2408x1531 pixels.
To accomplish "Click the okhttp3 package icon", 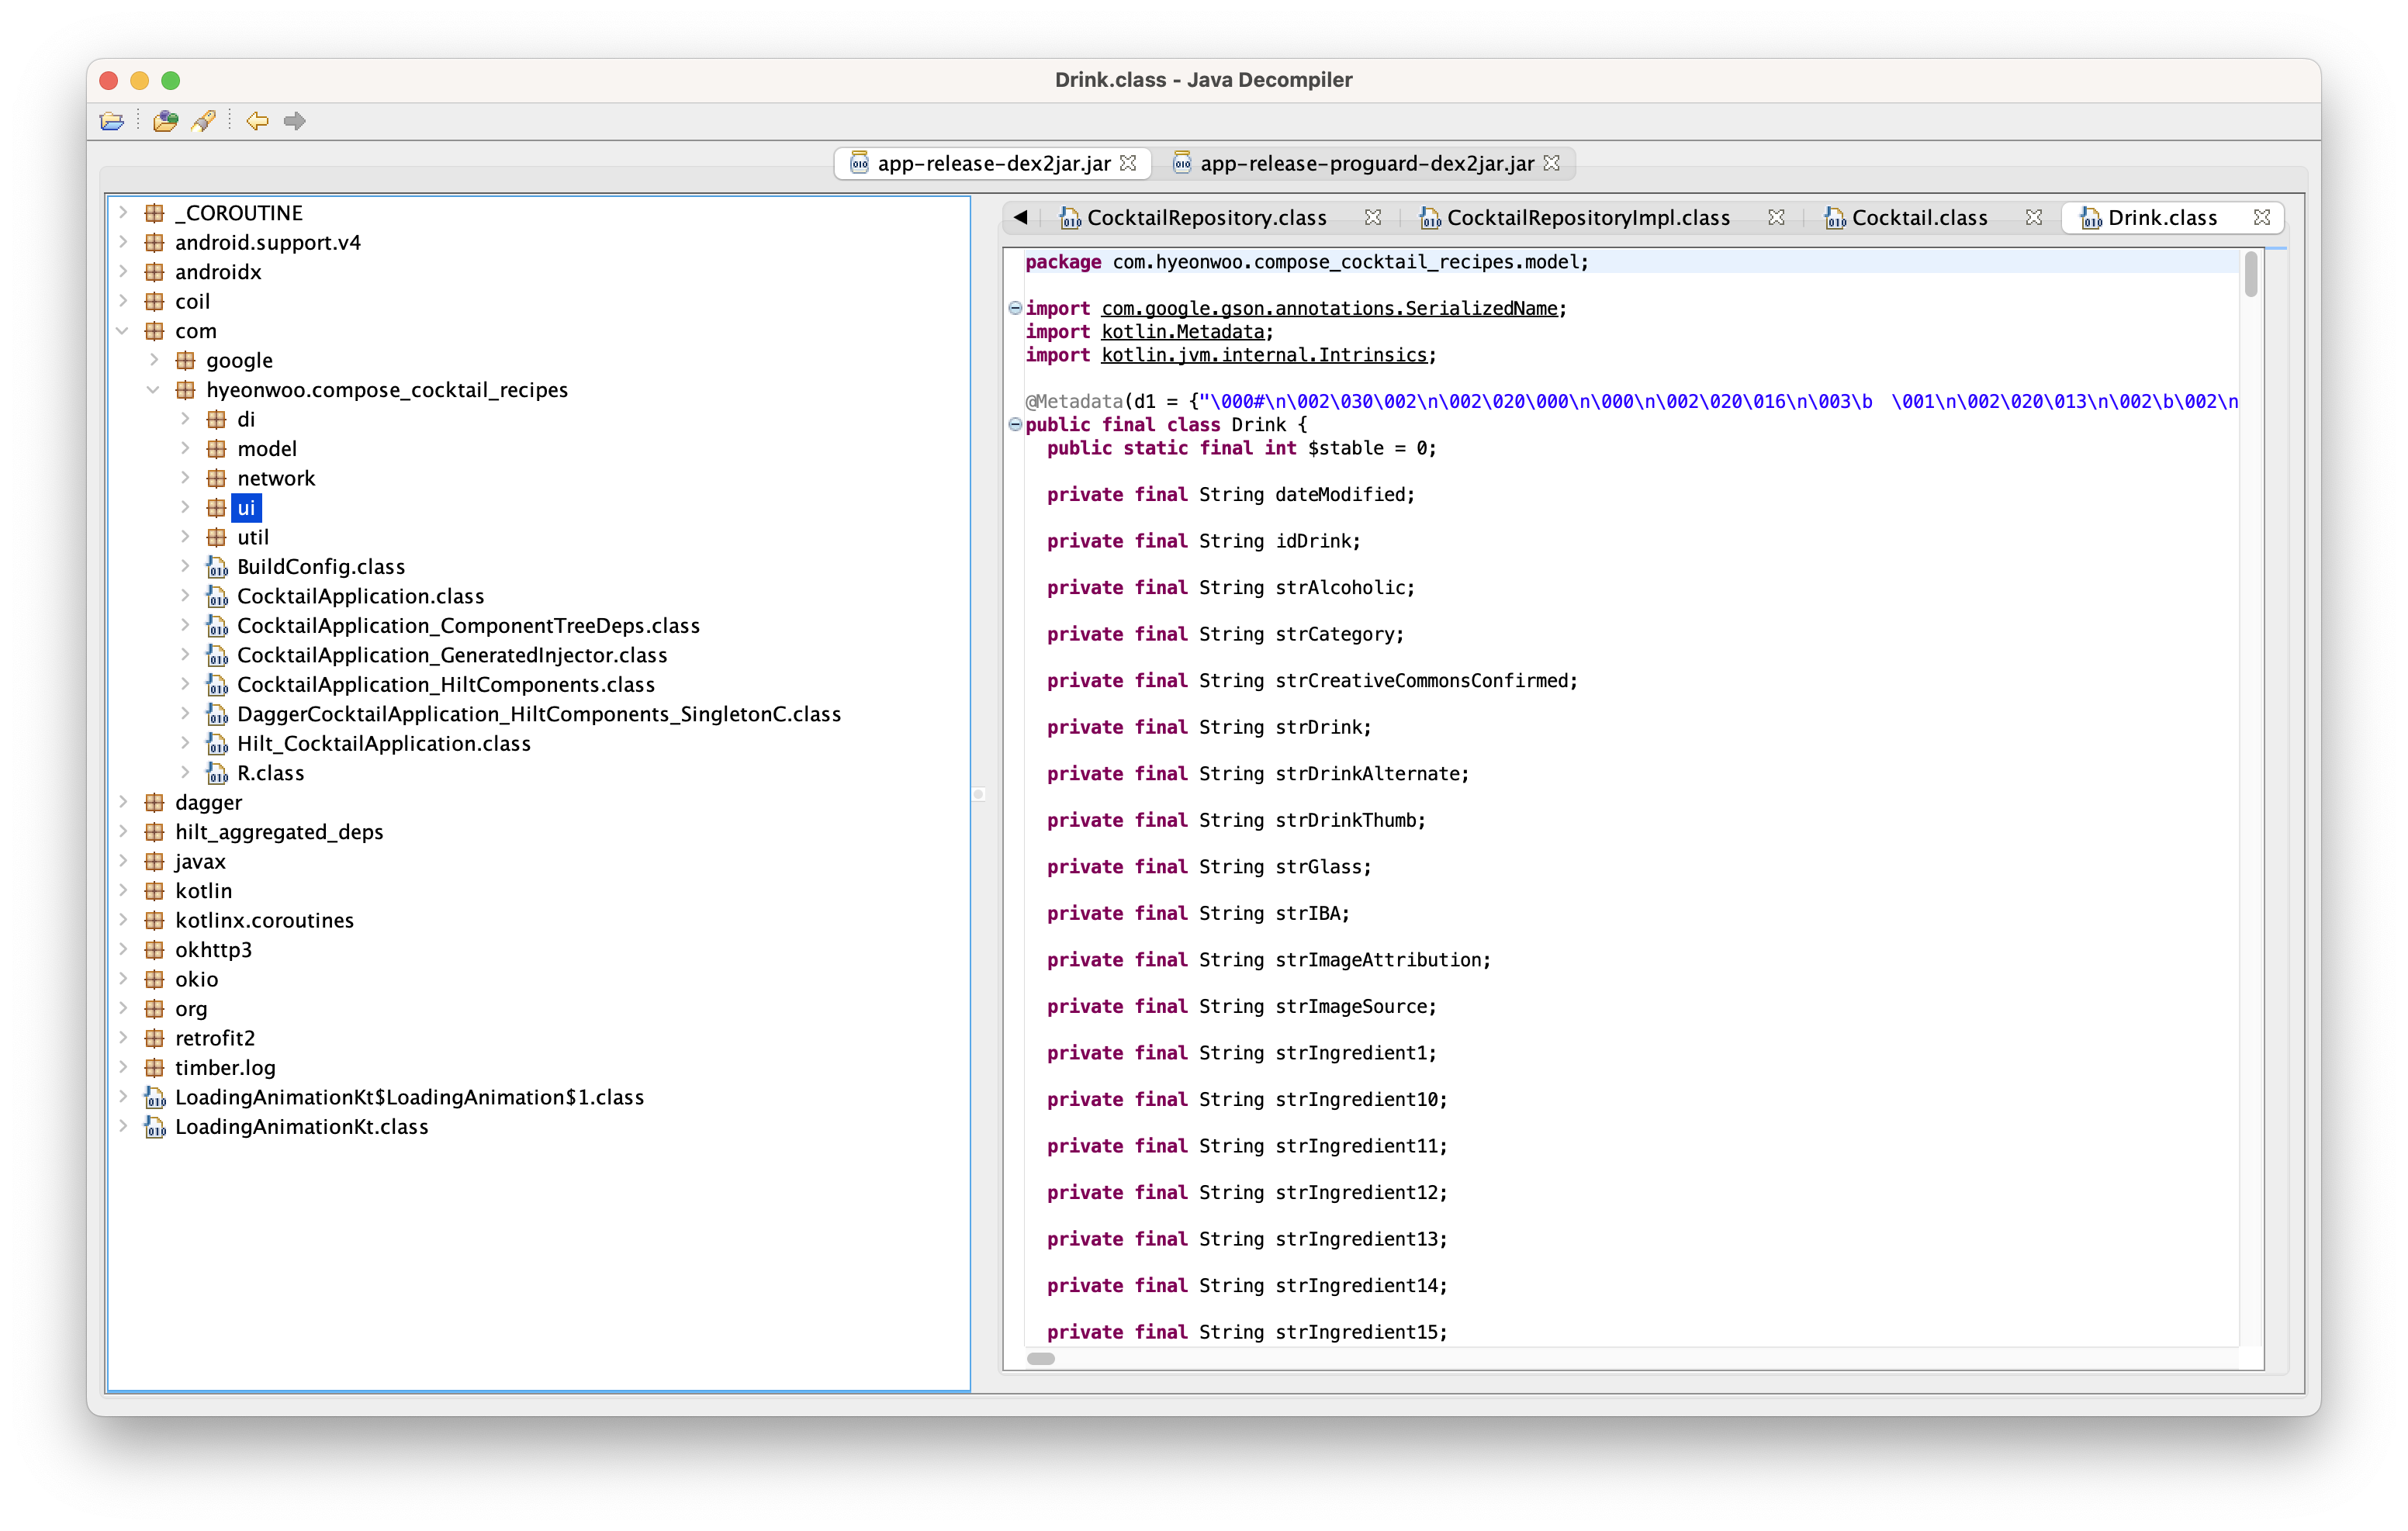I will pos(154,950).
